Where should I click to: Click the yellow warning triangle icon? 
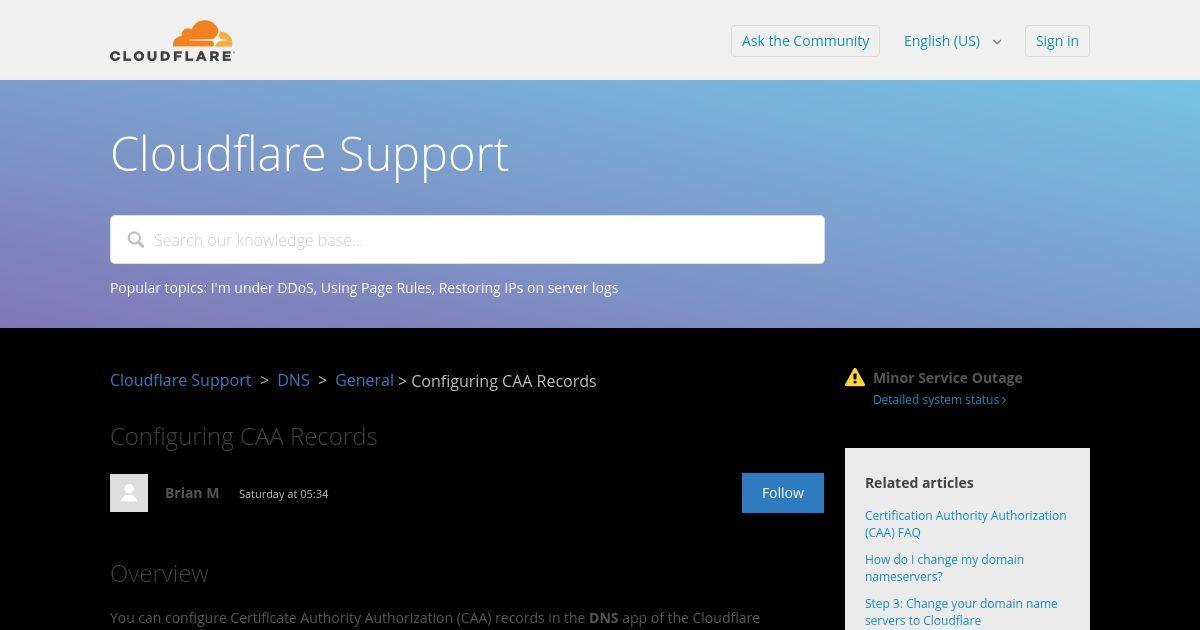tap(855, 377)
